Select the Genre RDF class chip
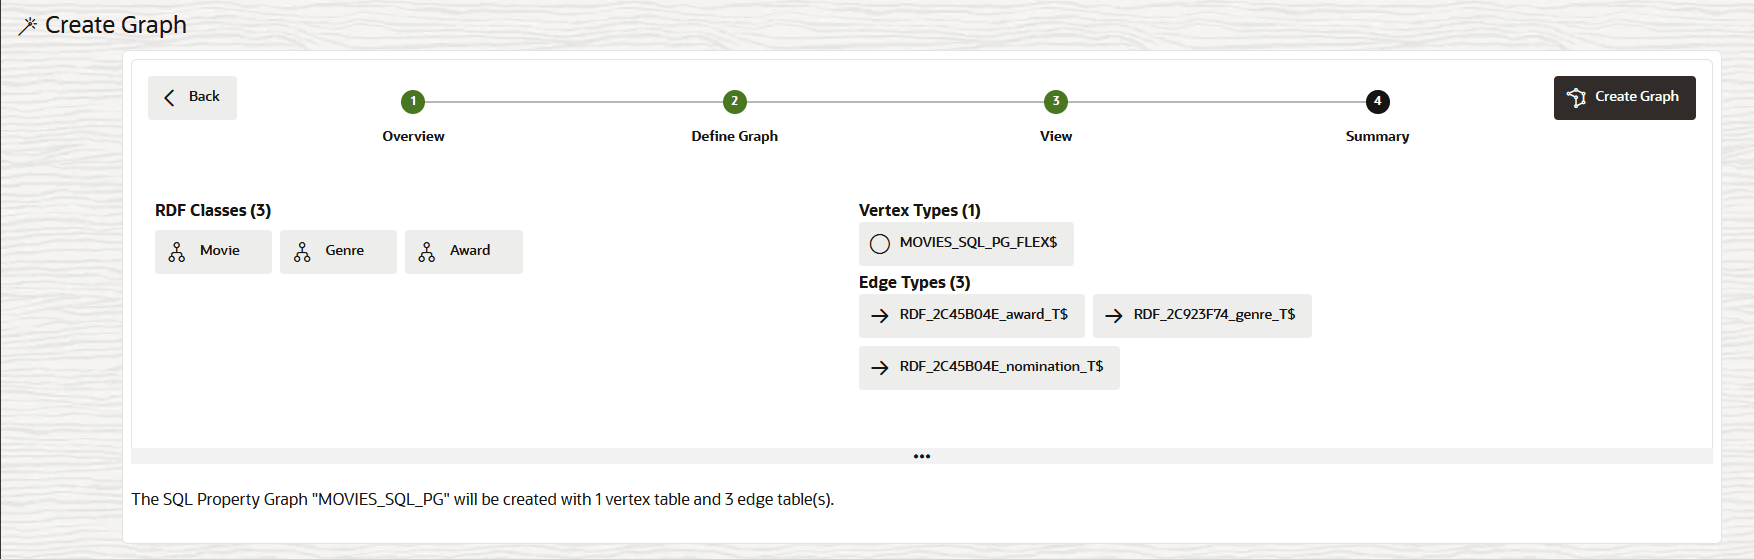 338,252
